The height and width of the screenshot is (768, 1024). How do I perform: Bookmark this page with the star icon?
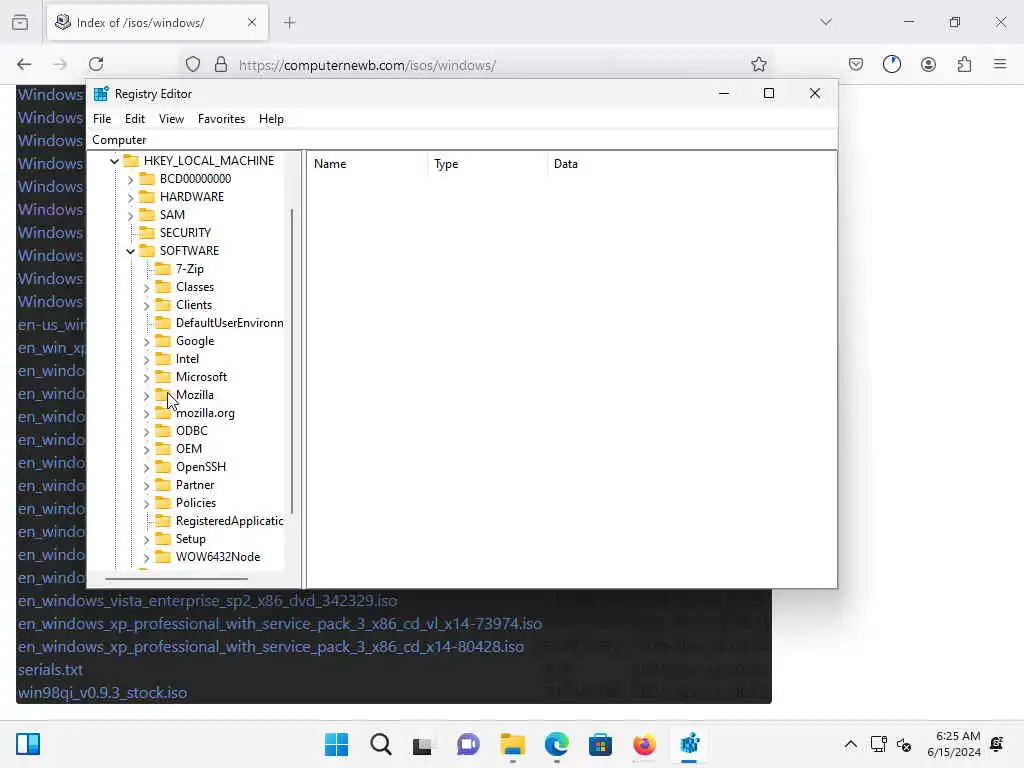758,65
